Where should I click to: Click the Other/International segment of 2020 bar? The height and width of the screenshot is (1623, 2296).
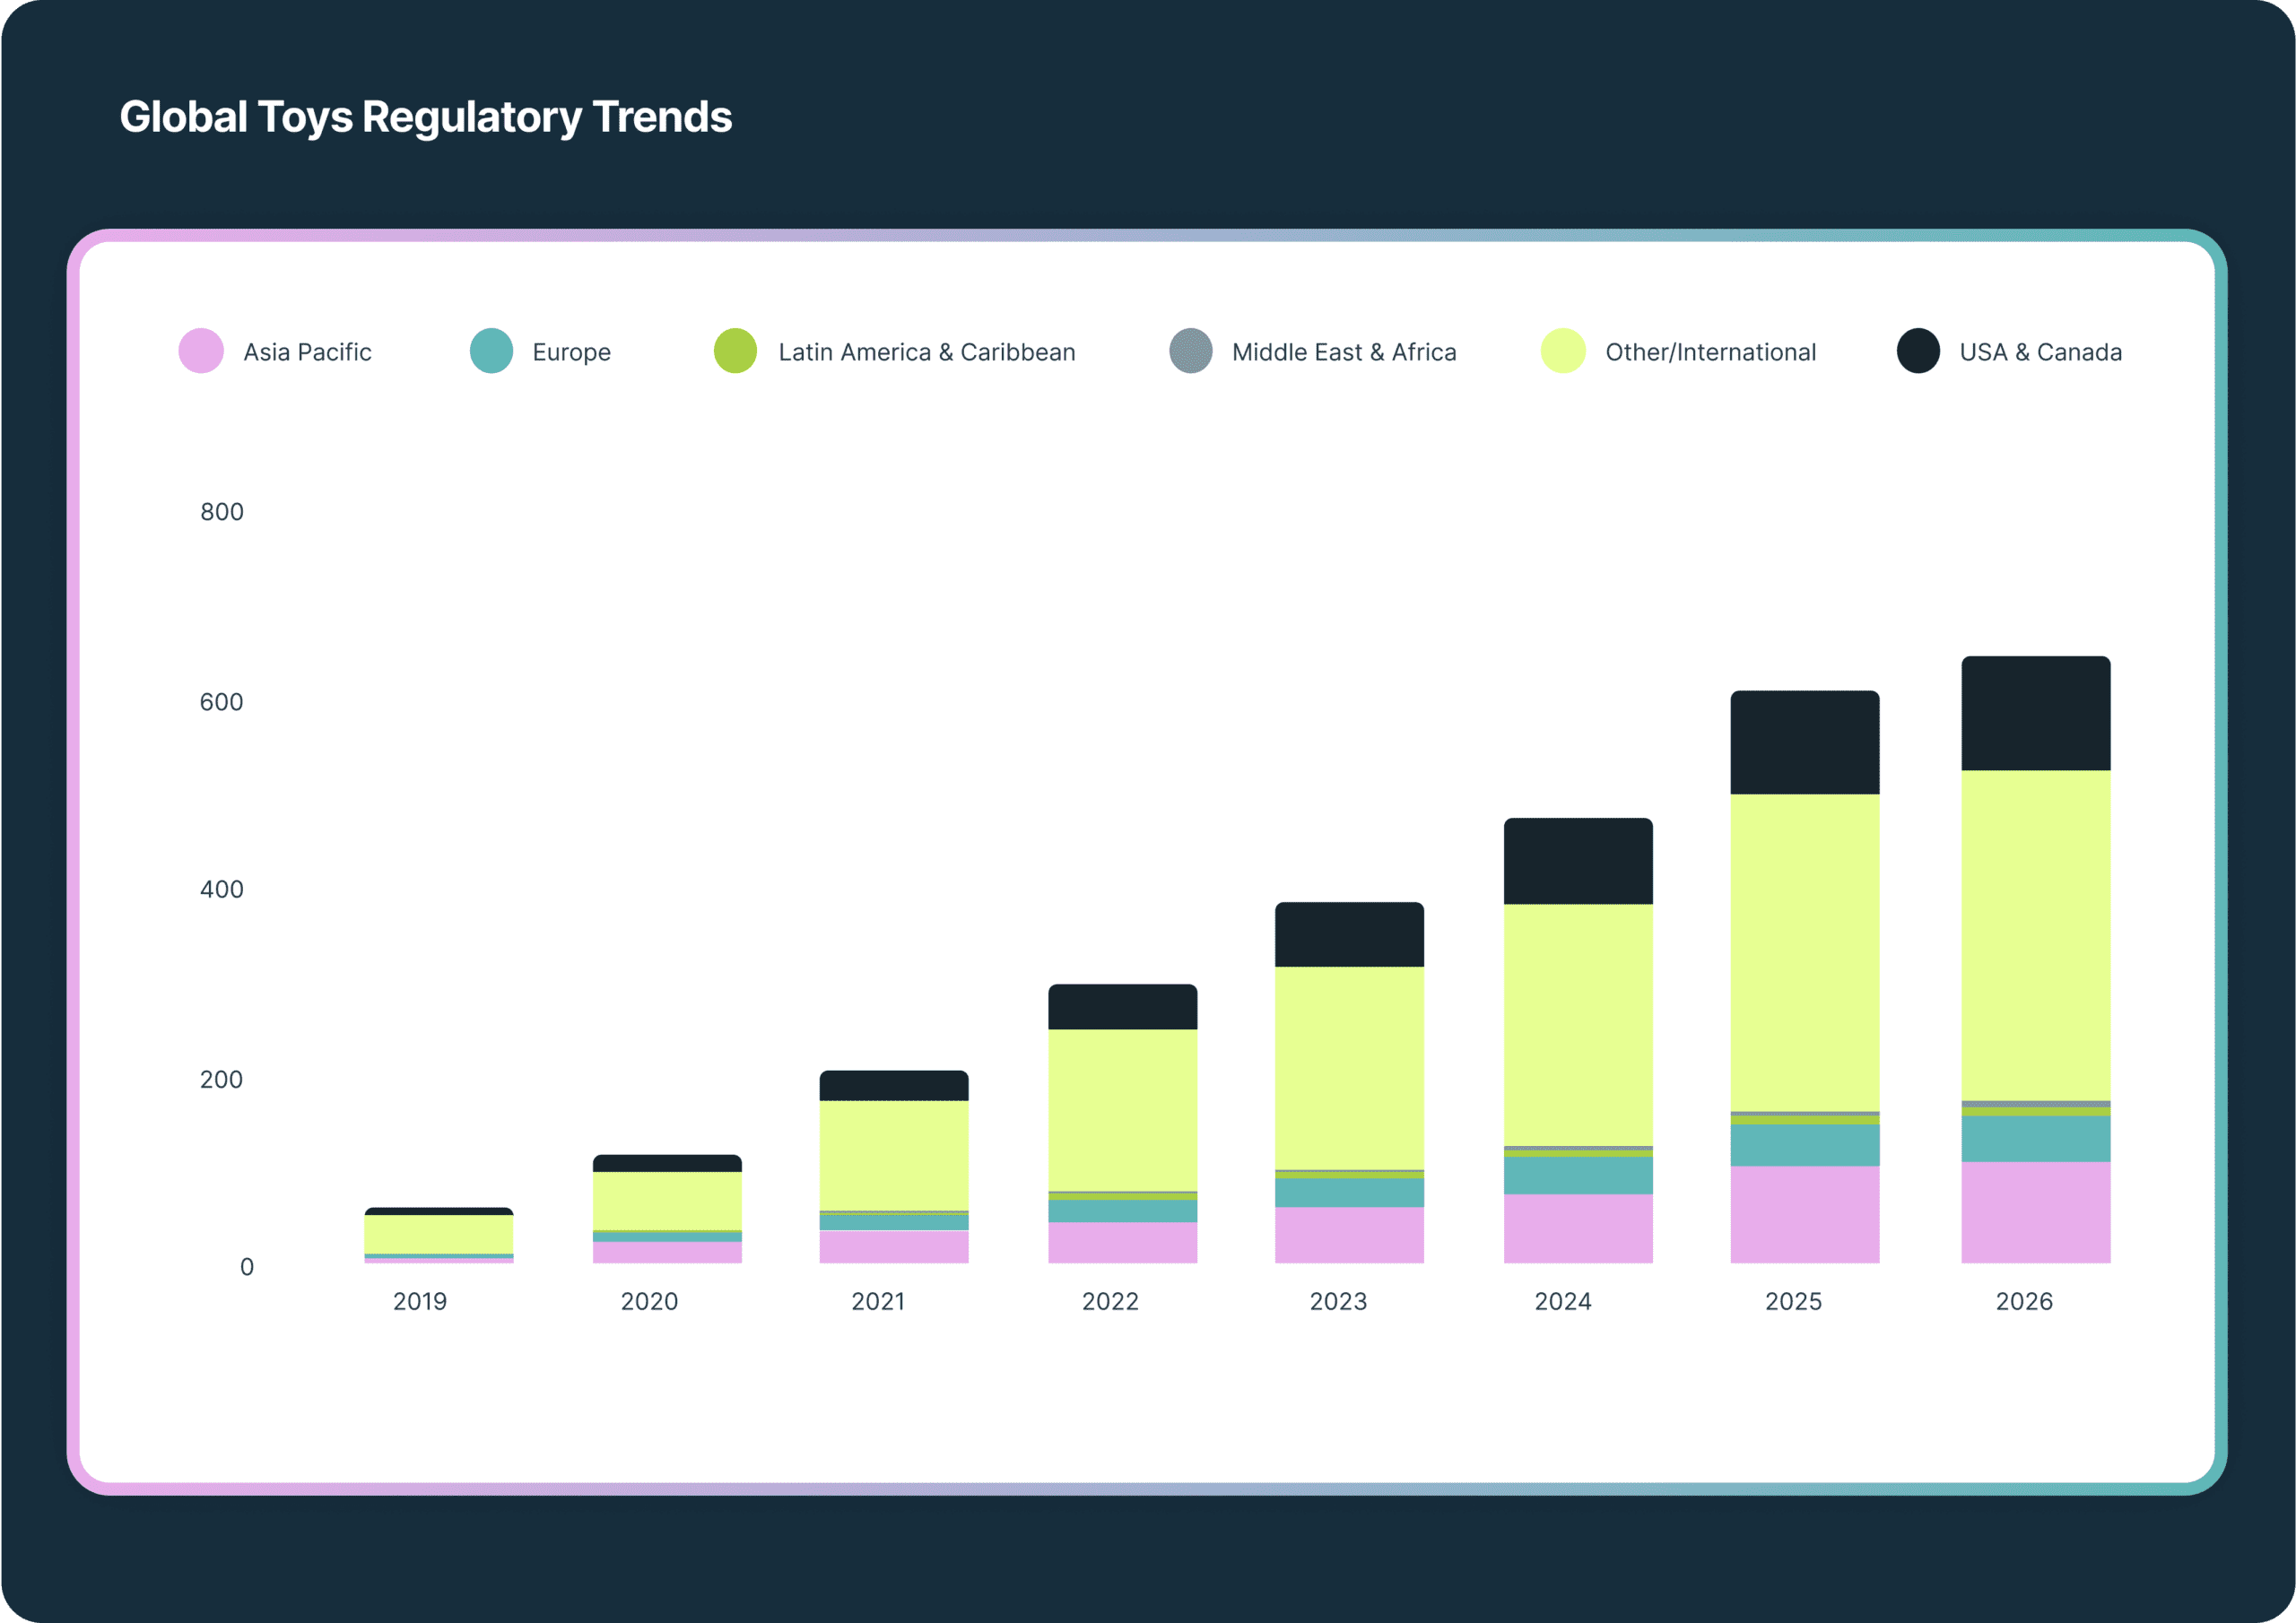667,1200
